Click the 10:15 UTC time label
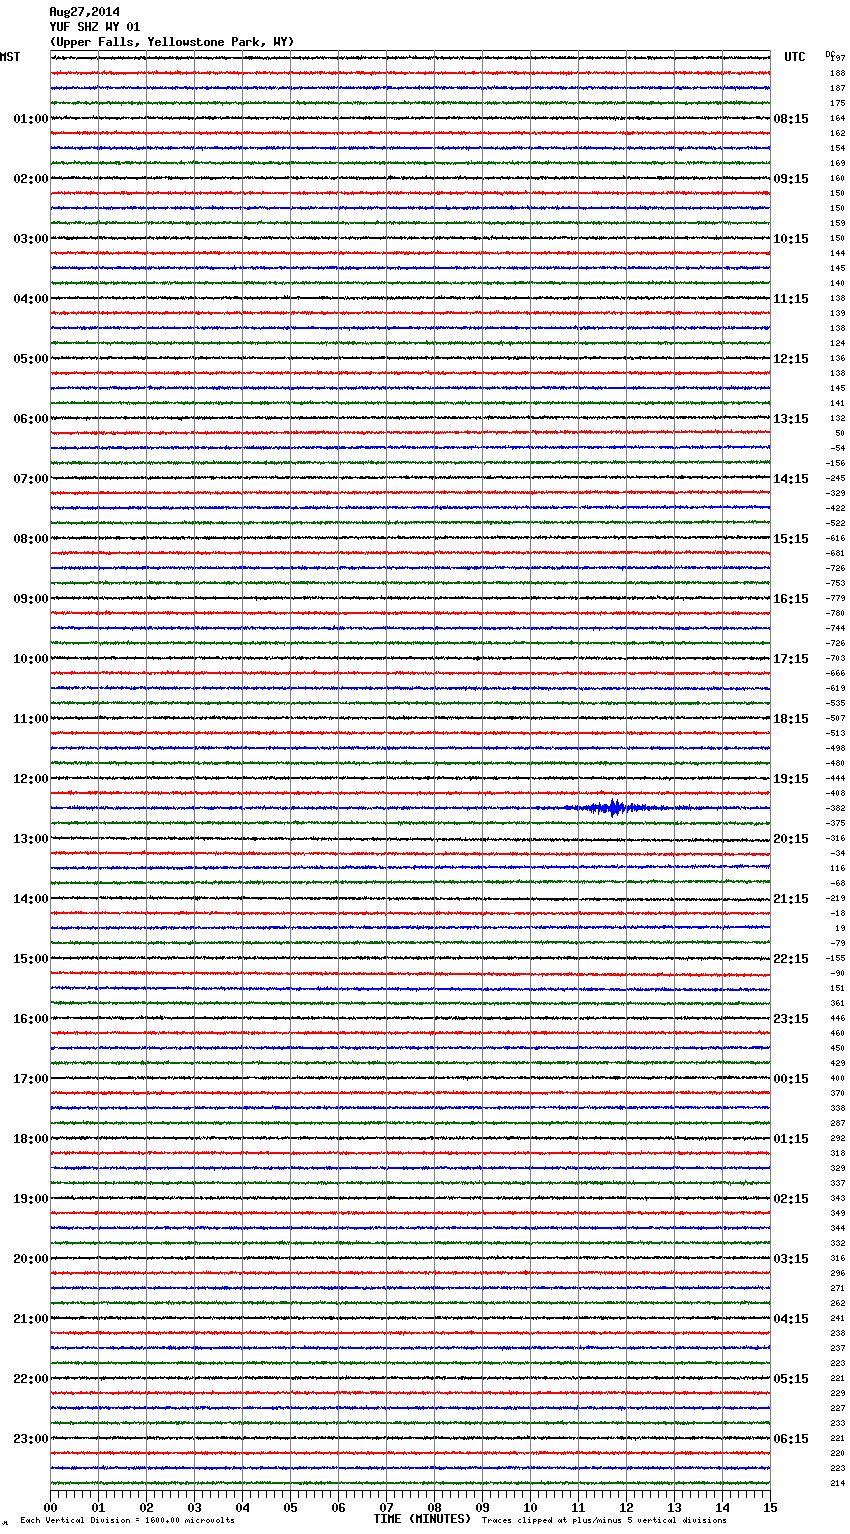Screen dimensions: 850x1534 point(791,239)
